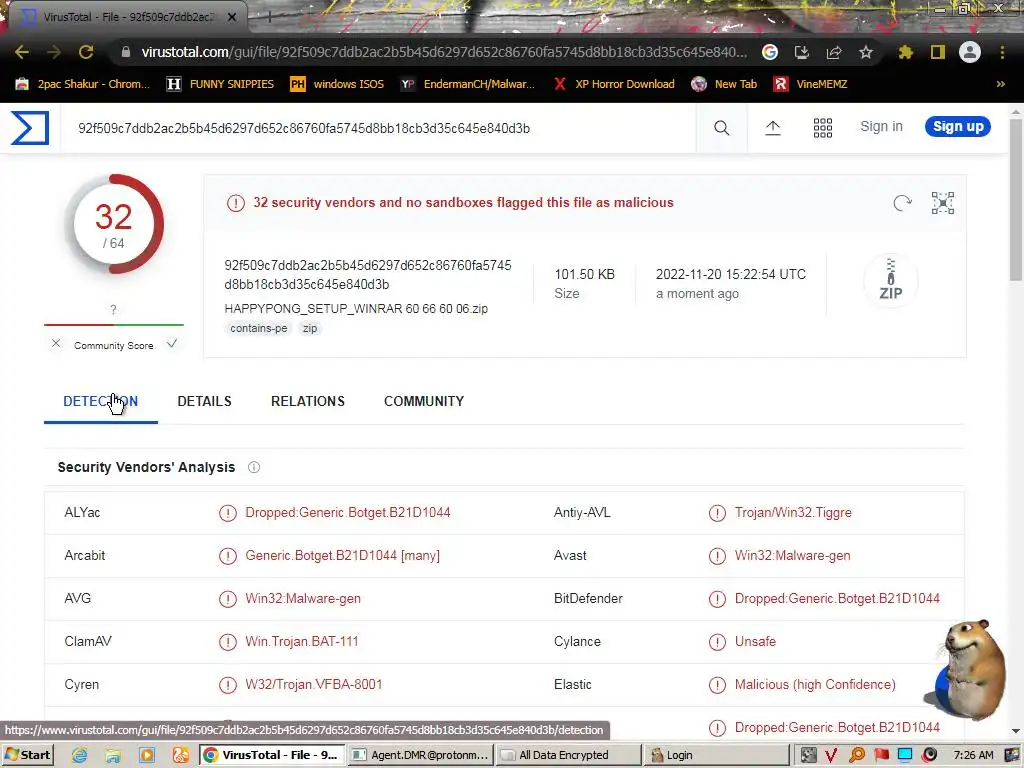The height and width of the screenshot is (768, 1024).
Task: Click the upload file arrow icon
Action: pyautogui.click(x=773, y=128)
